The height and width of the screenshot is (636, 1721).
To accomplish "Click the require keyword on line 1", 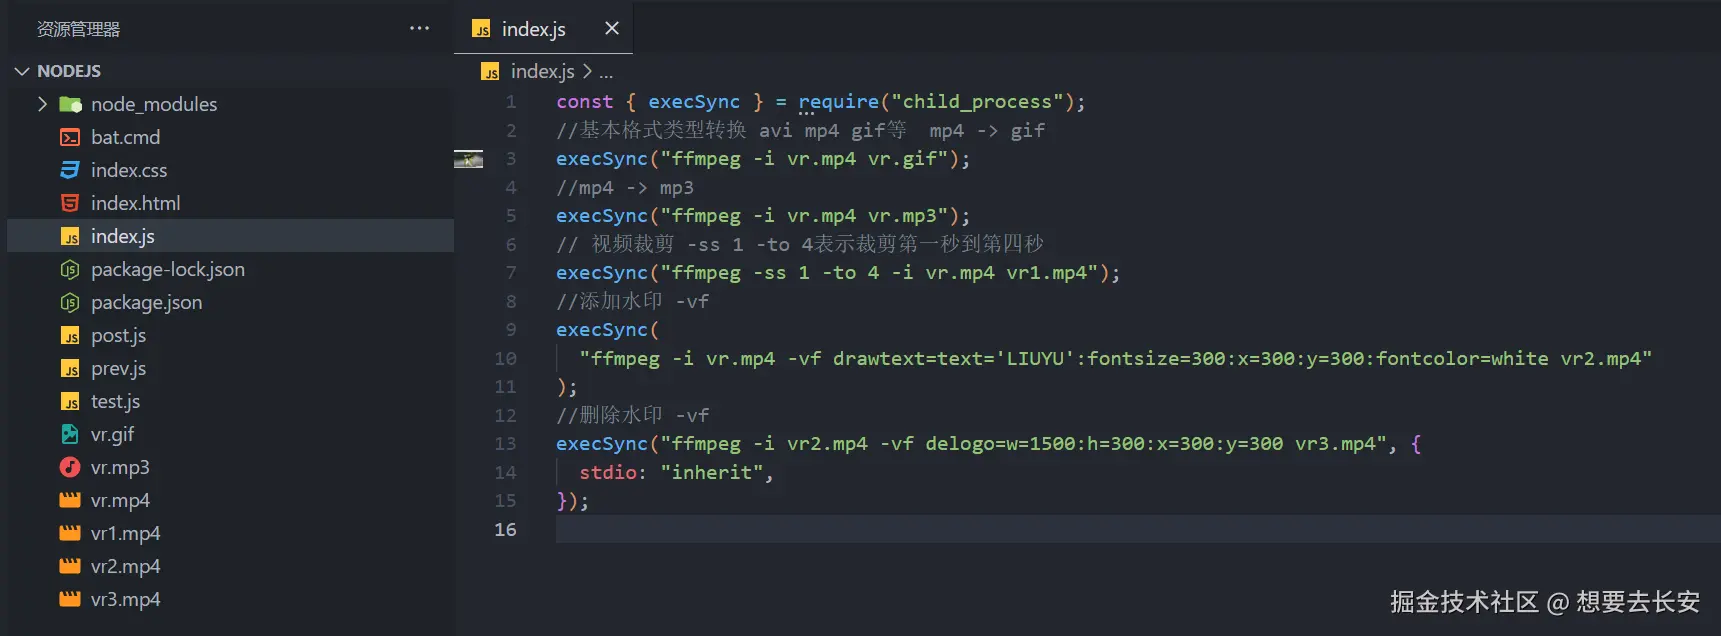I will coord(838,101).
